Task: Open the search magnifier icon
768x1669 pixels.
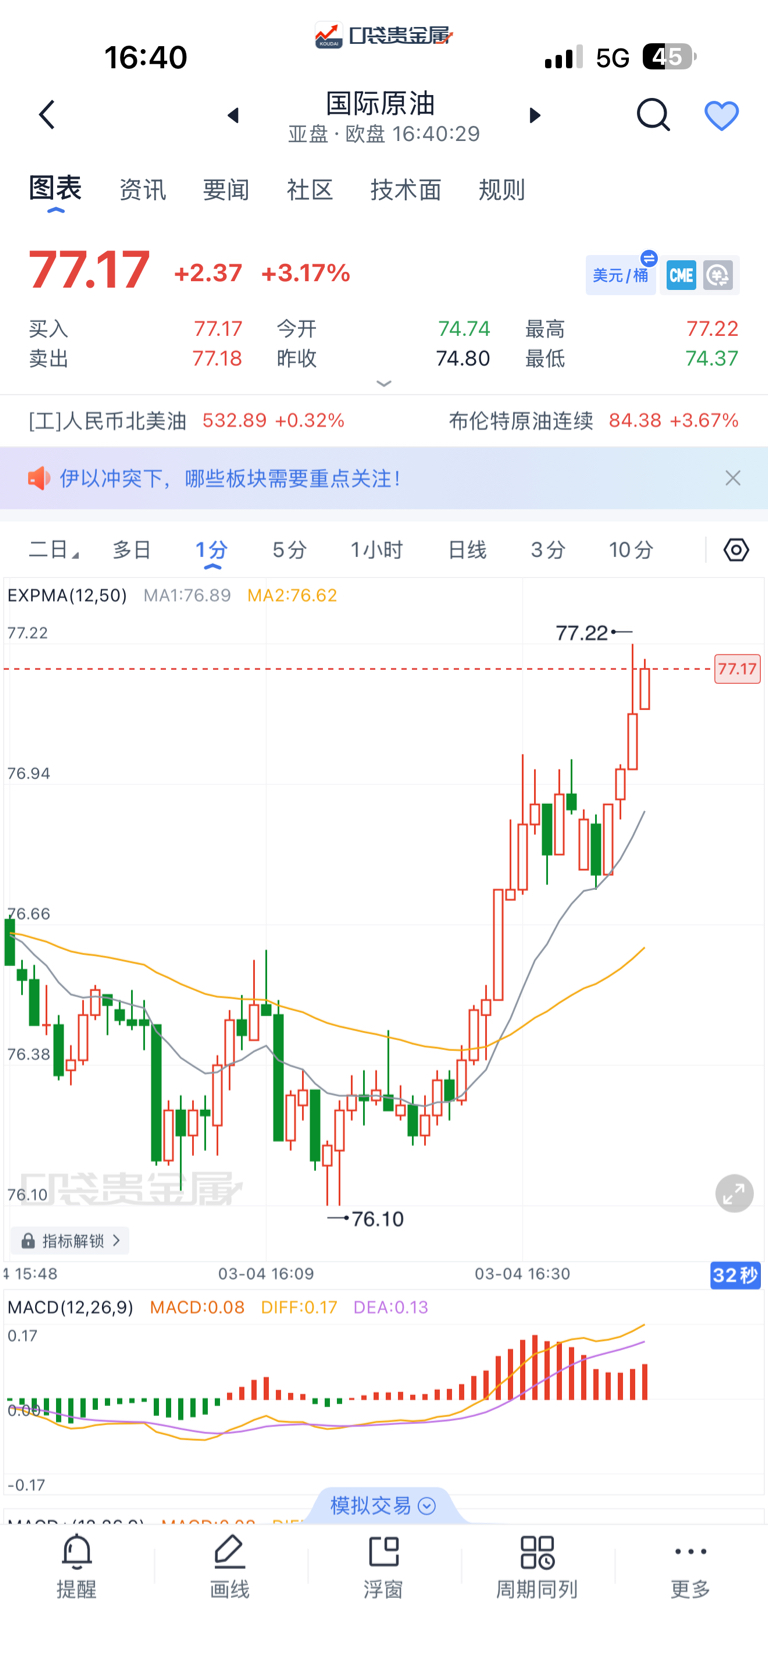Action: coord(653,115)
